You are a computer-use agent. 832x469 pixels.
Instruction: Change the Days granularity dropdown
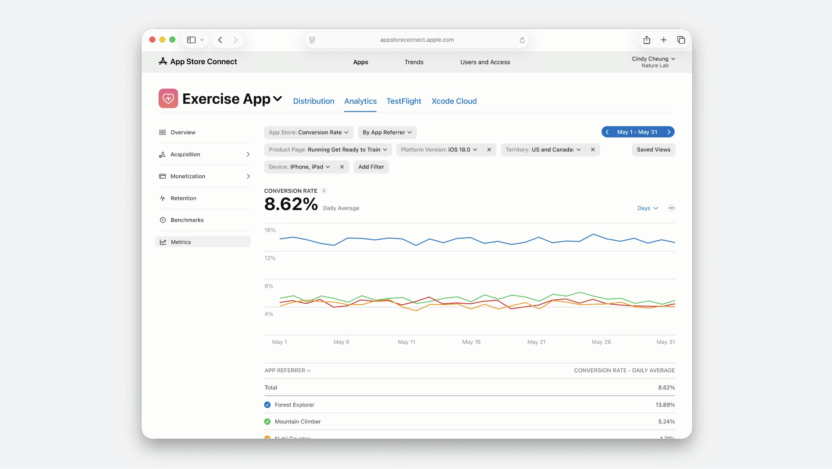pos(647,208)
